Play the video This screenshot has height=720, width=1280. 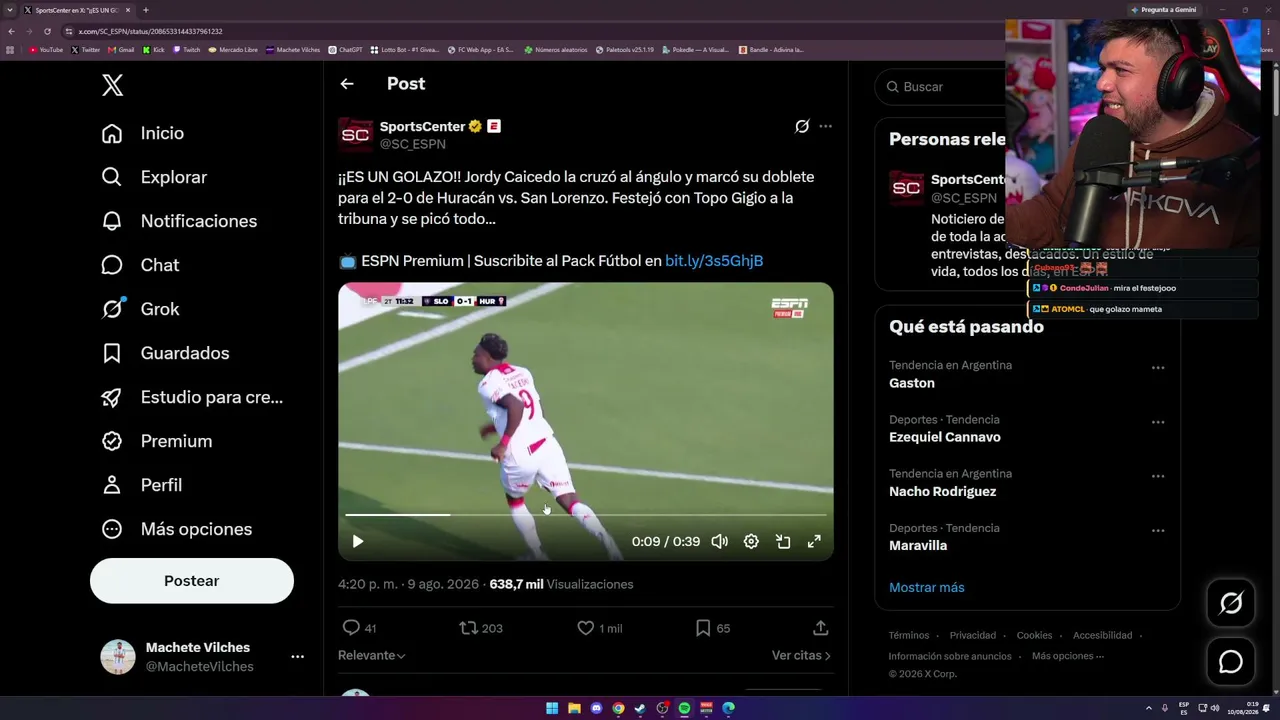pos(358,542)
